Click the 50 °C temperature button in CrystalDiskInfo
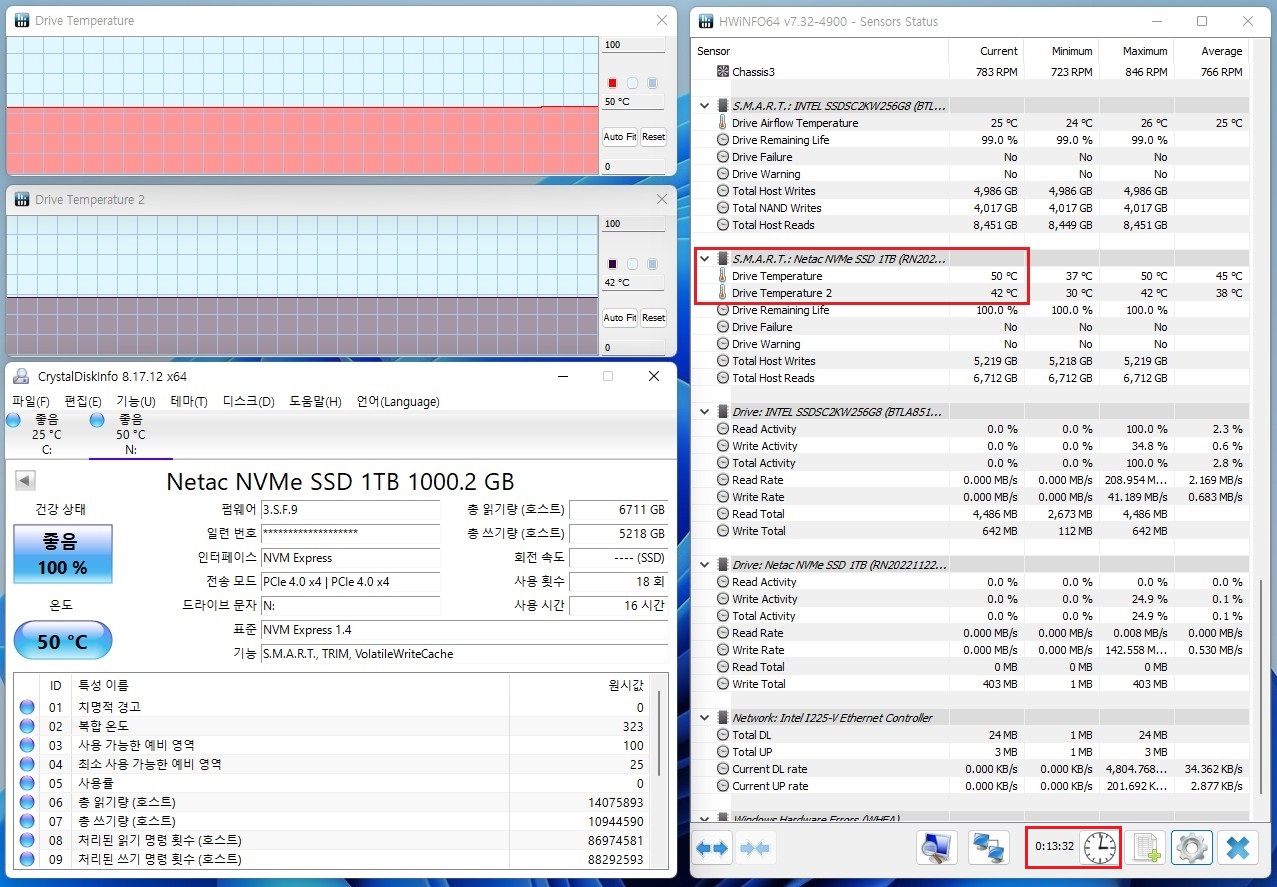The height and width of the screenshot is (887, 1277). coord(63,641)
